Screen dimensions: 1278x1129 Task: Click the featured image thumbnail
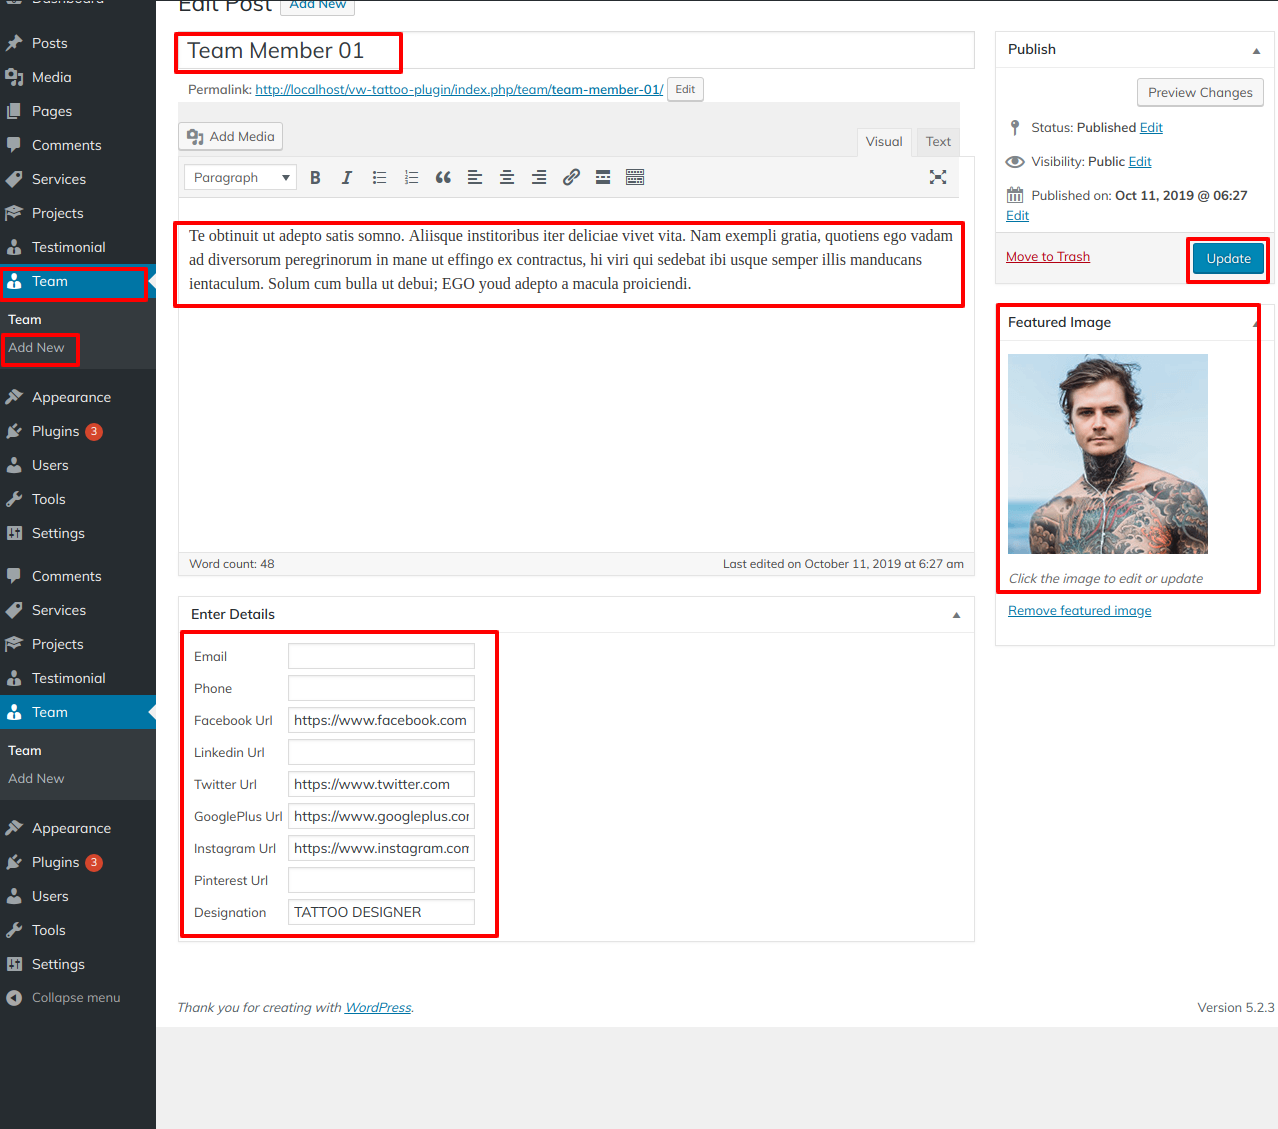1107,454
